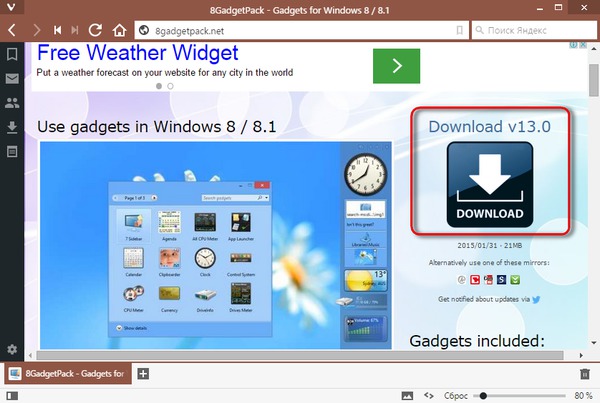Click the horizontal scrollbar left arrow

click(x=31, y=356)
